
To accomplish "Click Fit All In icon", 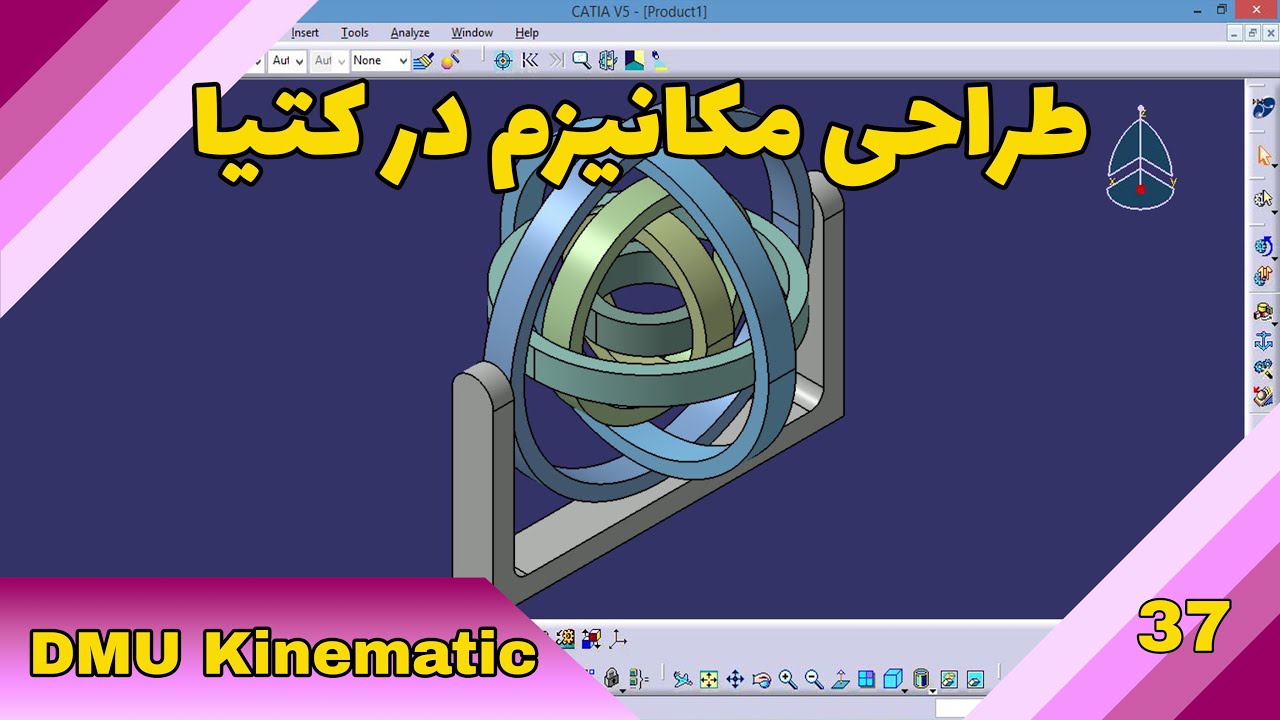I will coord(709,679).
